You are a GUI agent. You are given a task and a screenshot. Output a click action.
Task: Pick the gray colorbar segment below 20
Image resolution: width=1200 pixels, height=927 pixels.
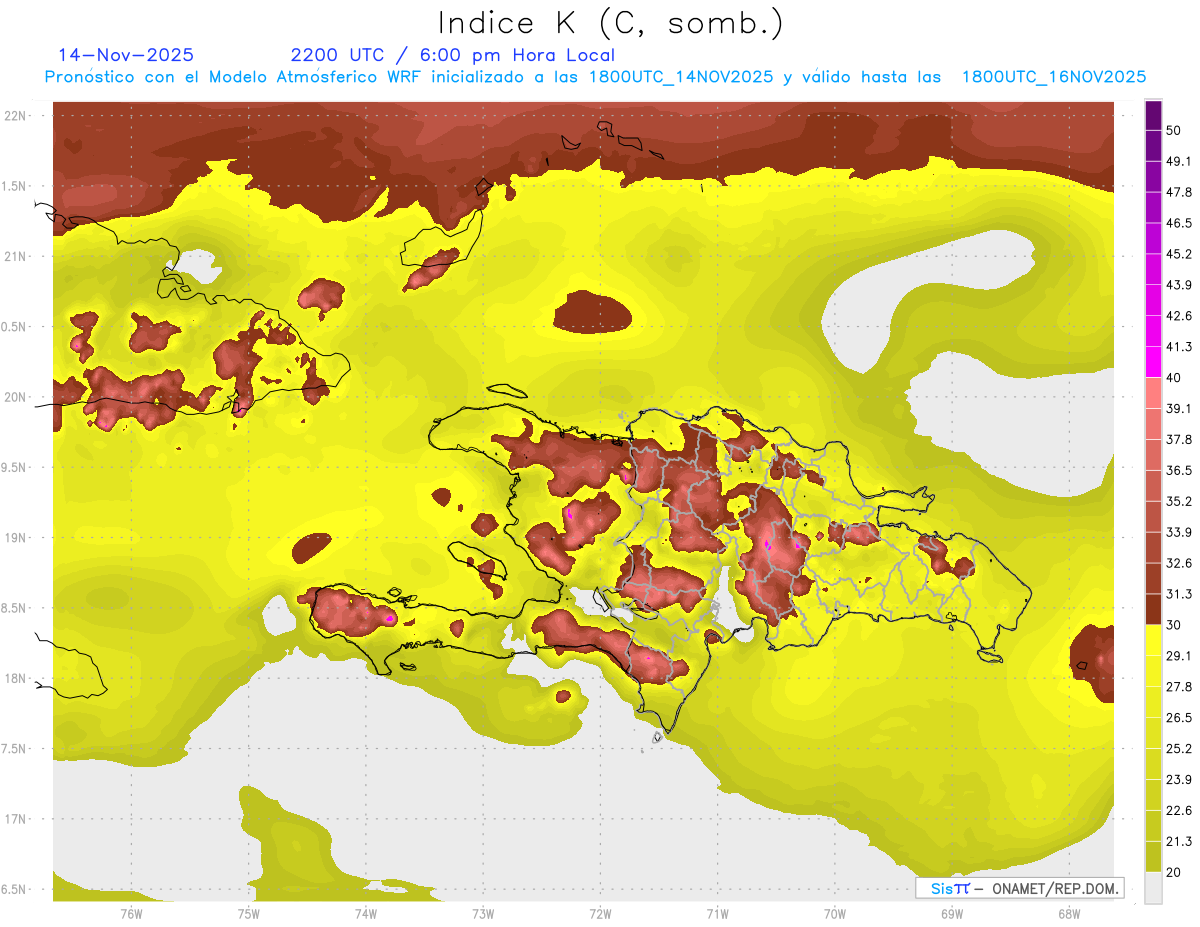tap(1153, 887)
